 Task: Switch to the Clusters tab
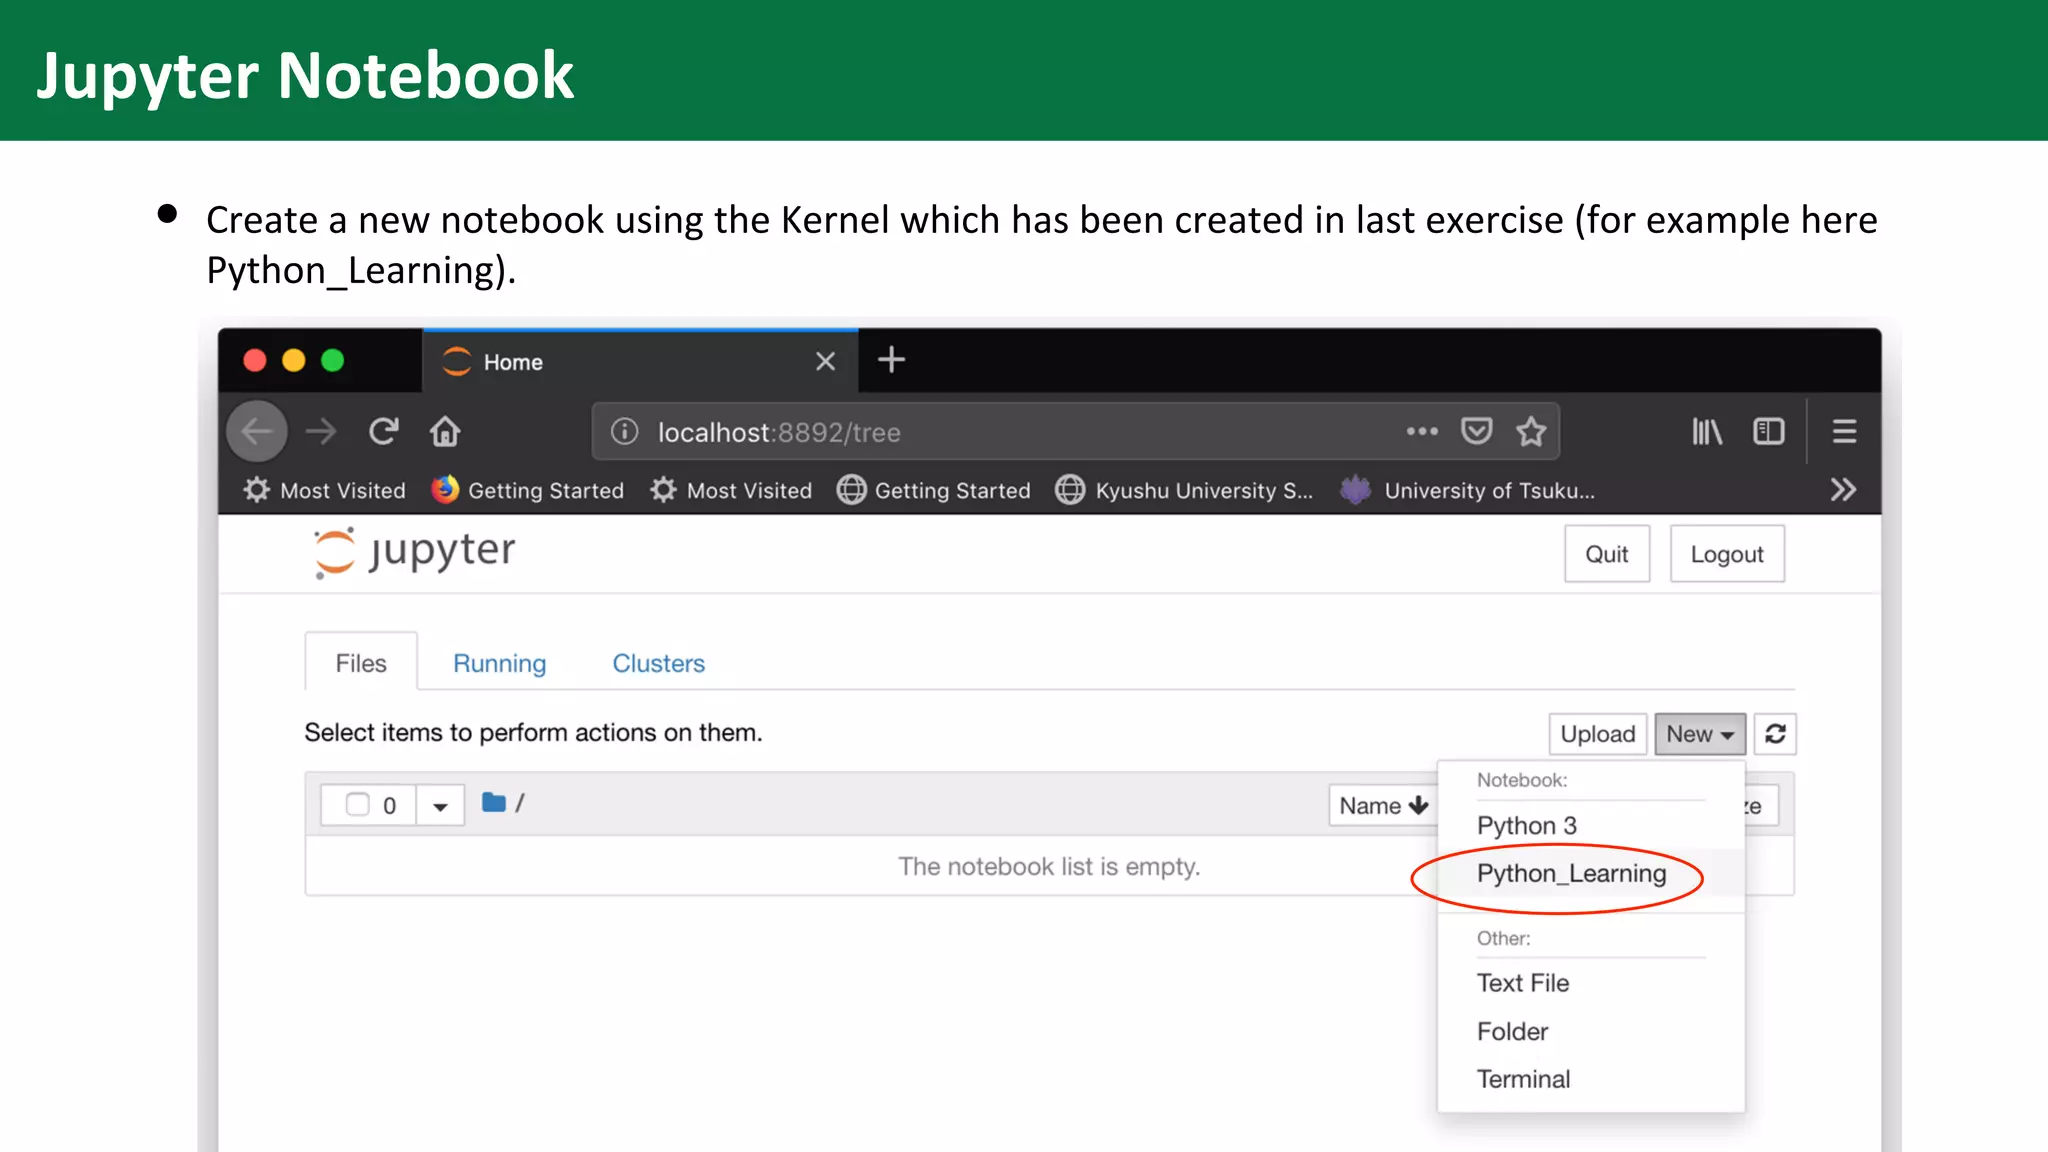[x=659, y=663]
